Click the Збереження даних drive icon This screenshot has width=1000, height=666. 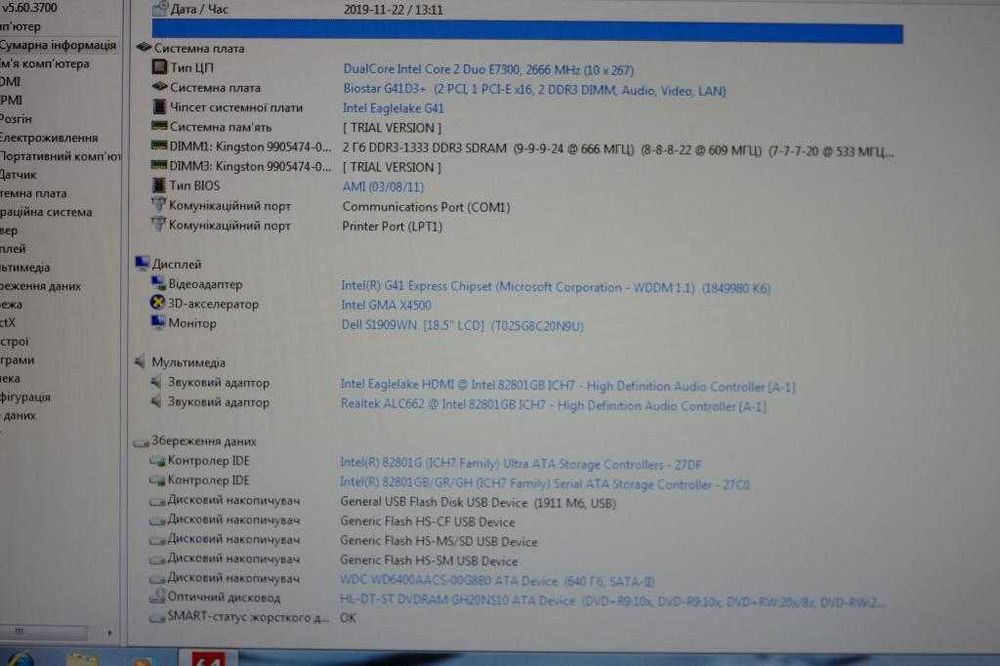pyautogui.click(x=141, y=441)
